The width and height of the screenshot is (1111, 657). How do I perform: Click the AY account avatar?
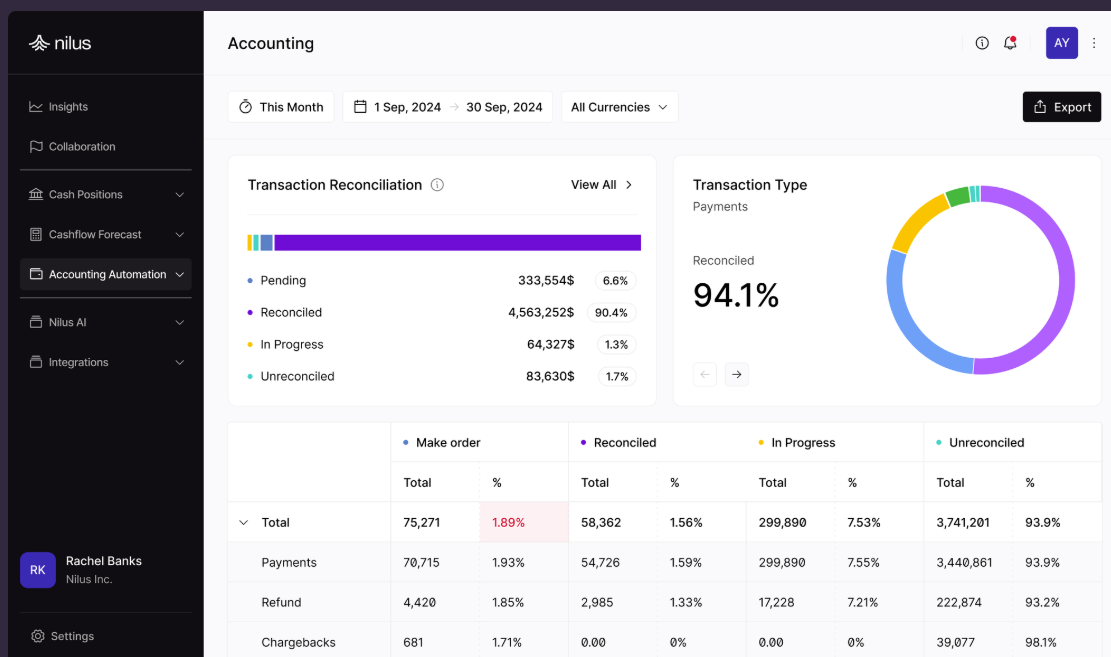(1061, 43)
